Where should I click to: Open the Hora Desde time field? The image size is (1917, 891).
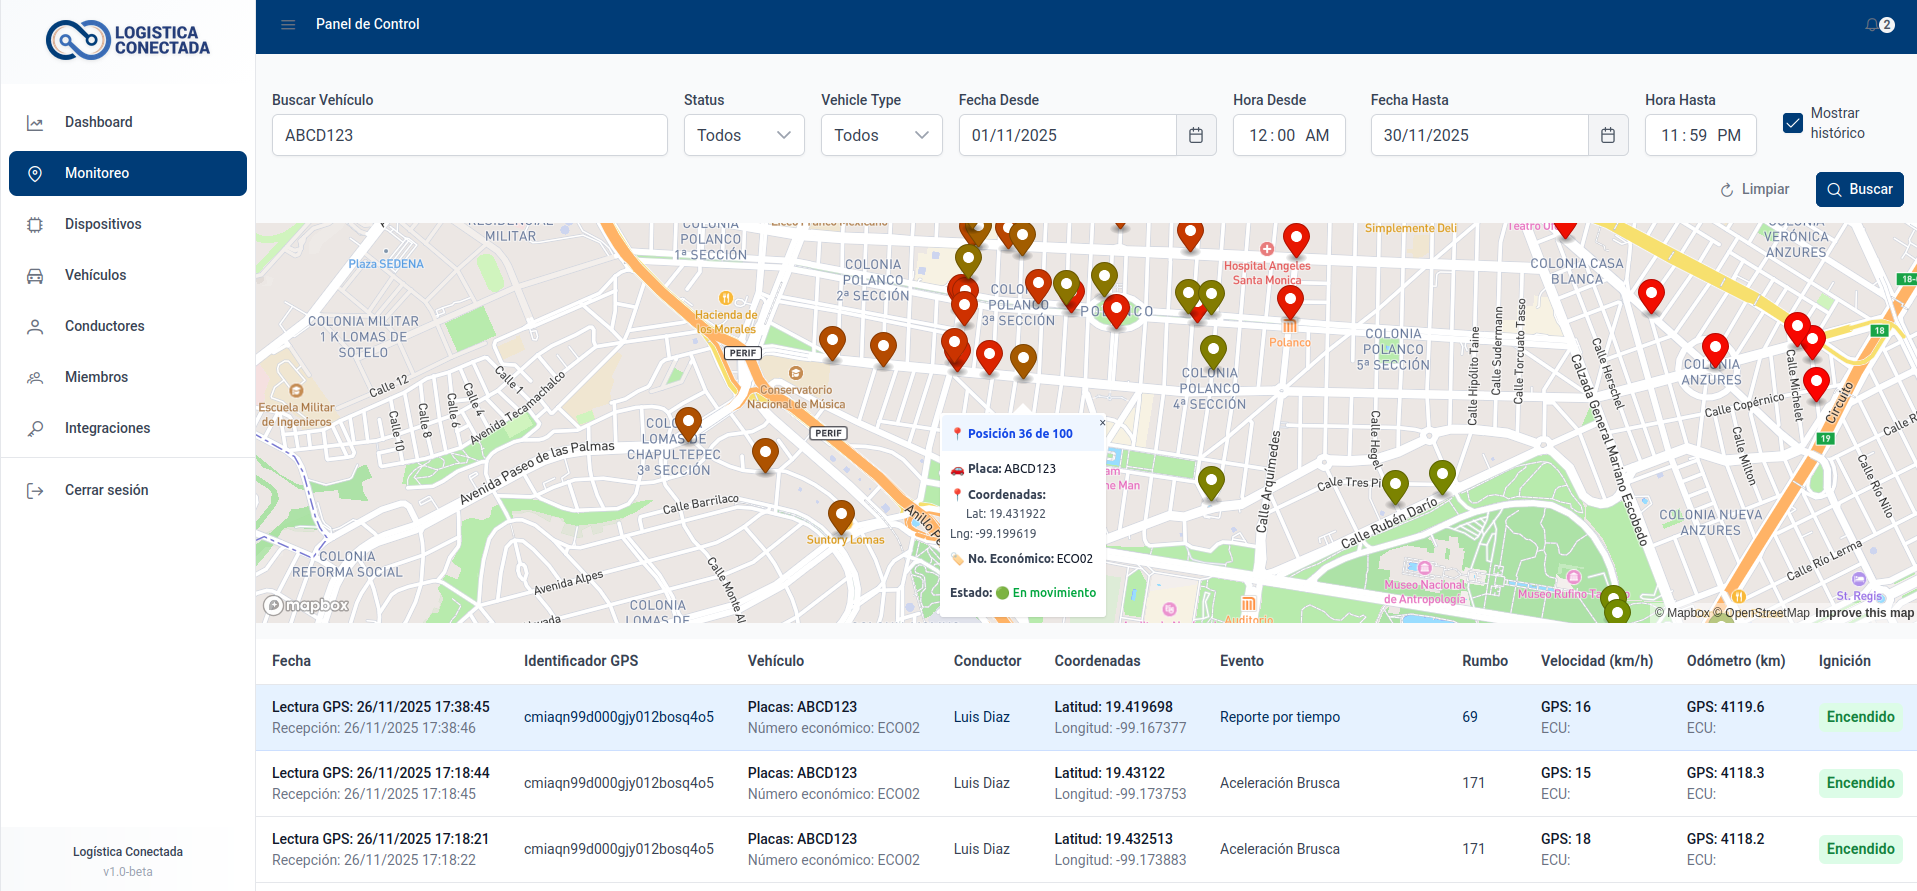[x=1288, y=135]
